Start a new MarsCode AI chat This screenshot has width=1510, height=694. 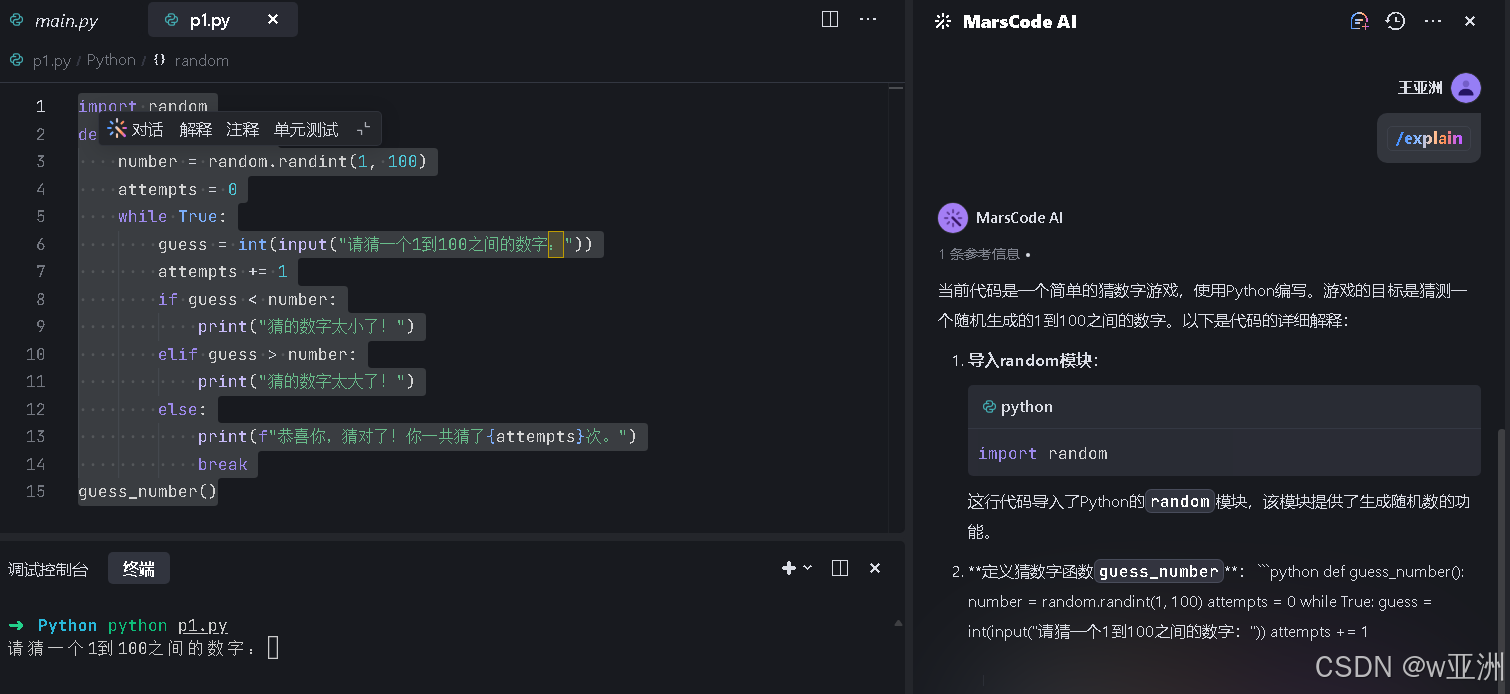(1359, 21)
